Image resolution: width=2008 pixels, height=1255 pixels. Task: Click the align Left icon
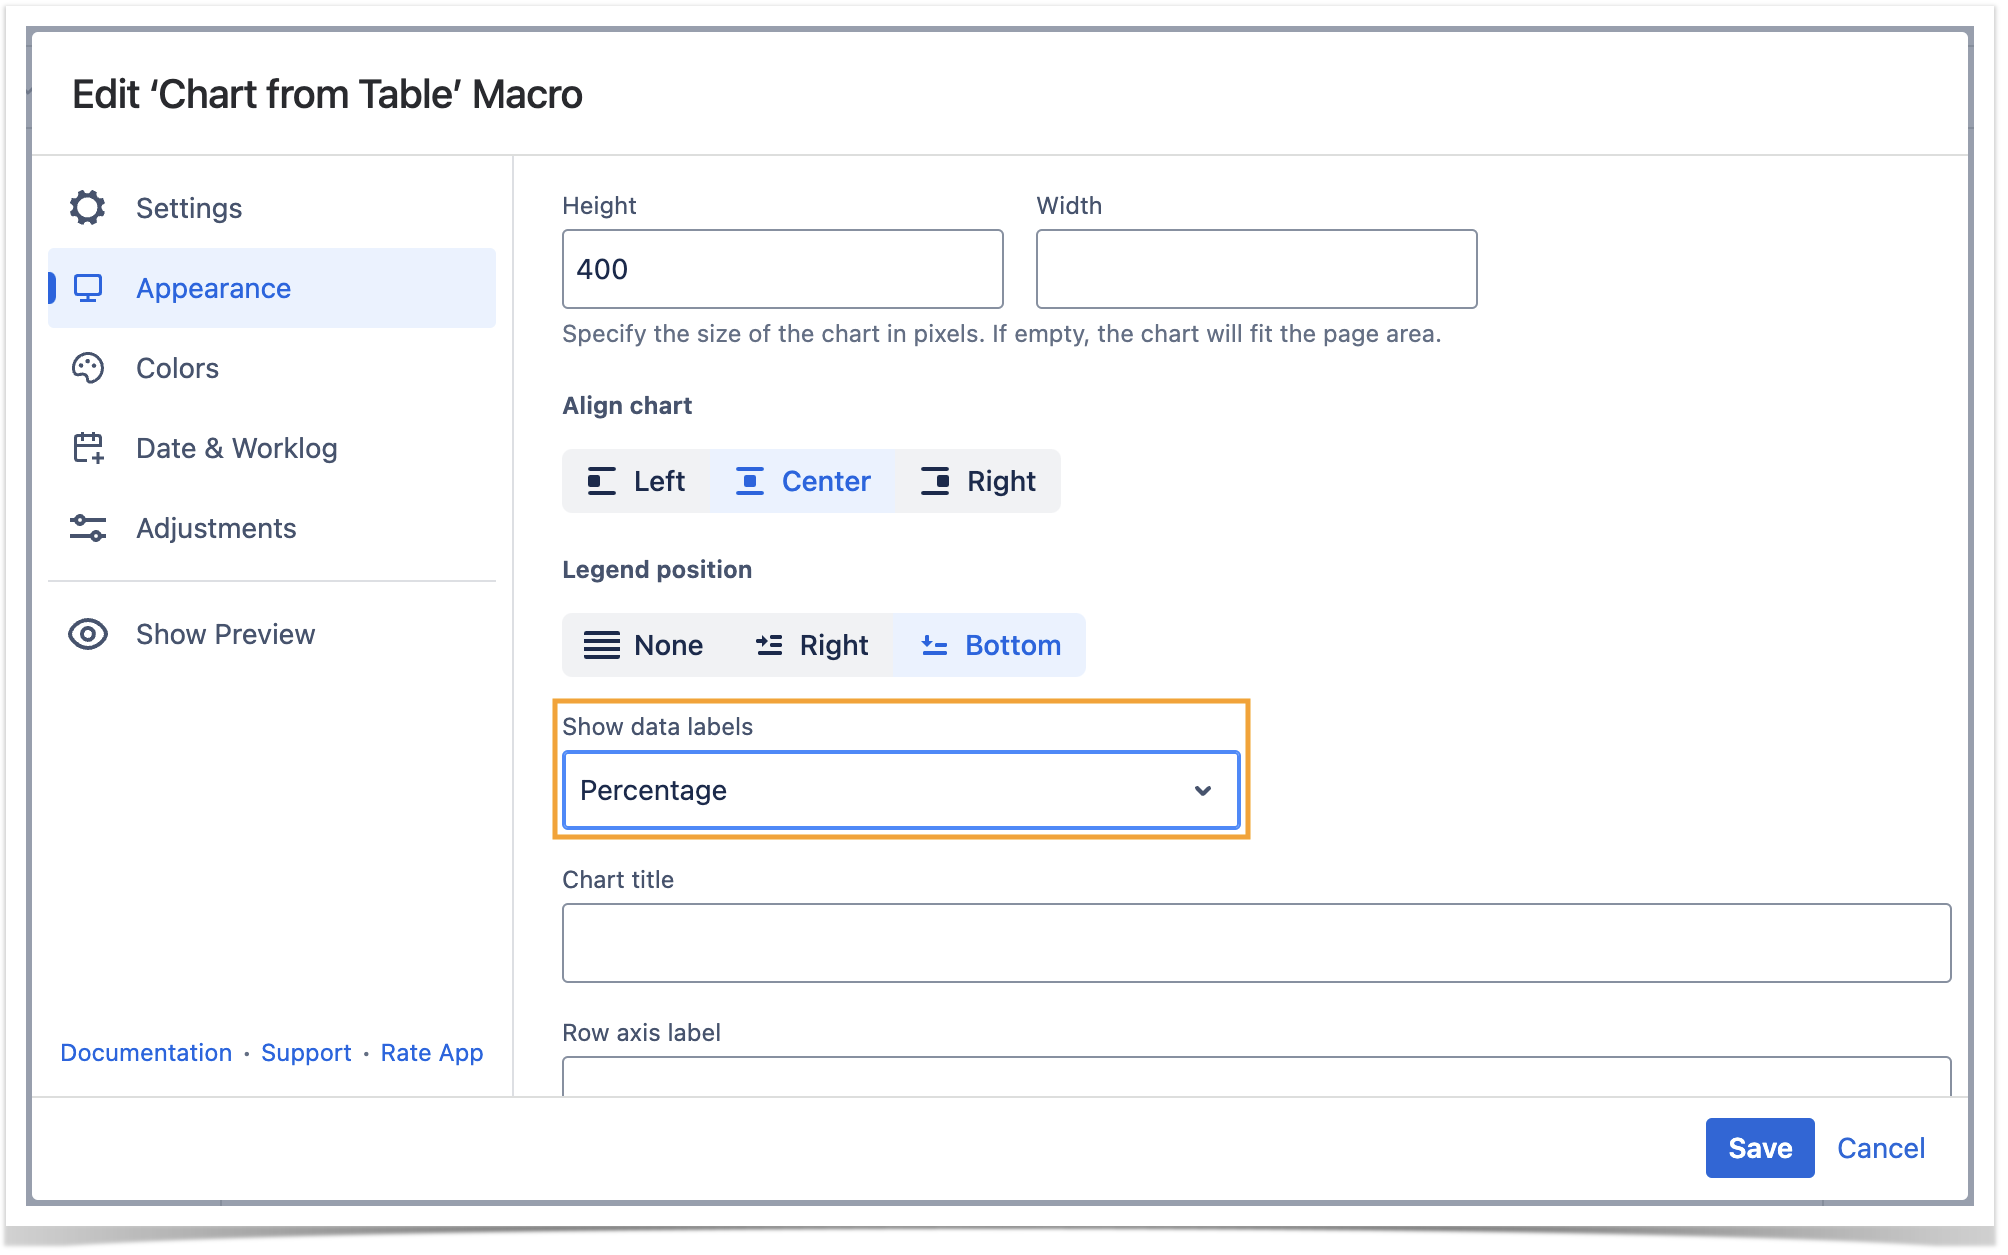601,481
